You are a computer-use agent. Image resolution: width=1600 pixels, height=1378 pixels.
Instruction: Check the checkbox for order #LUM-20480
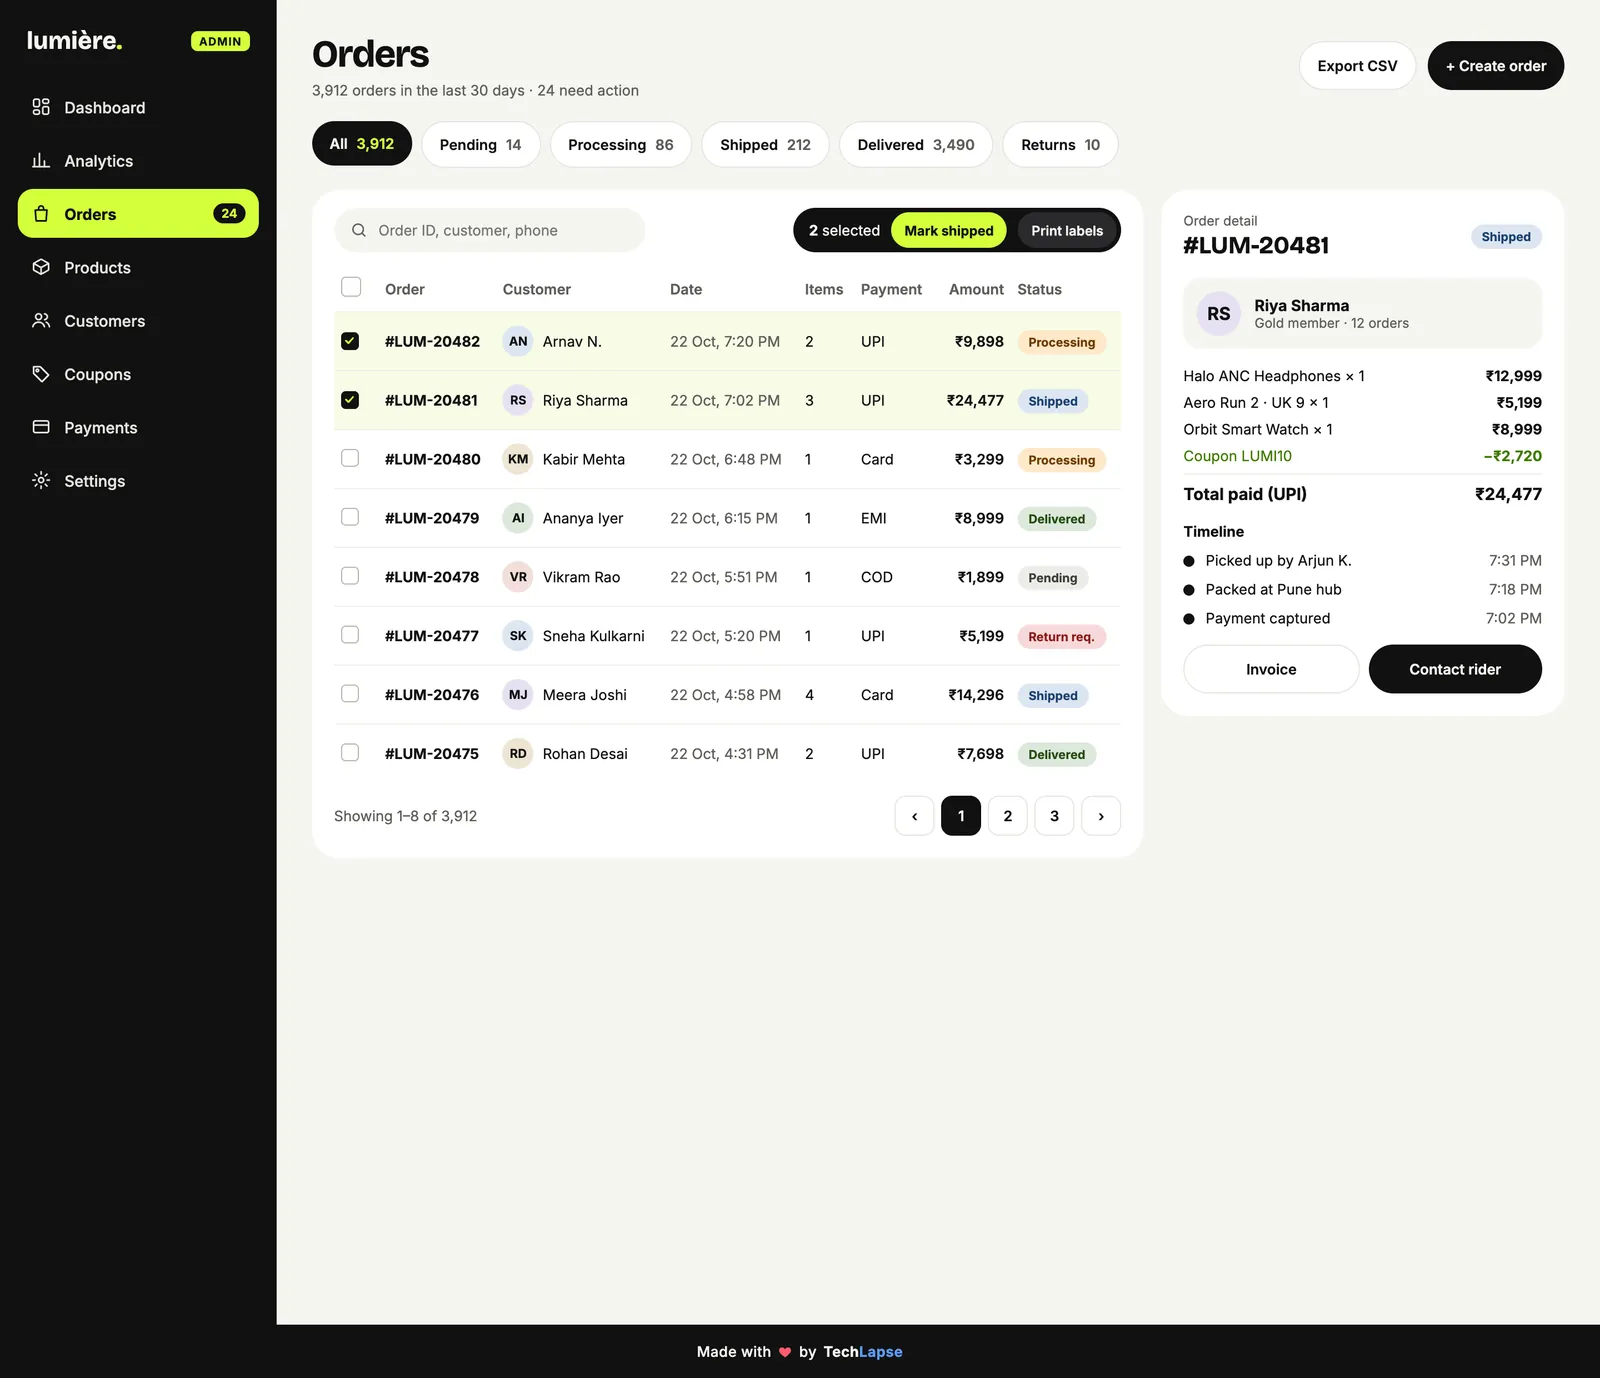click(350, 458)
